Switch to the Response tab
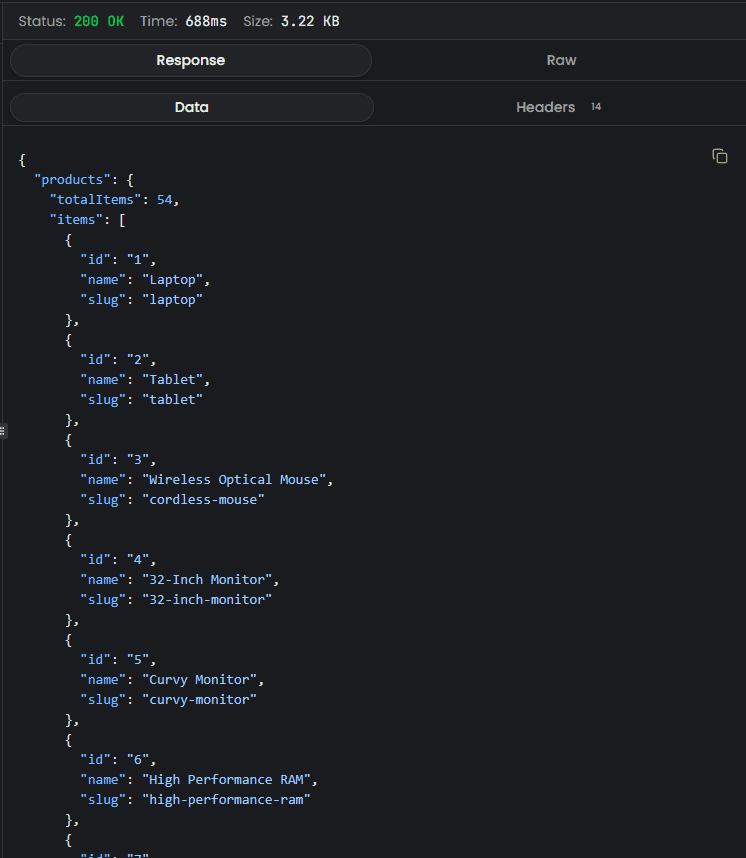This screenshot has height=858, width=746. 191,60
